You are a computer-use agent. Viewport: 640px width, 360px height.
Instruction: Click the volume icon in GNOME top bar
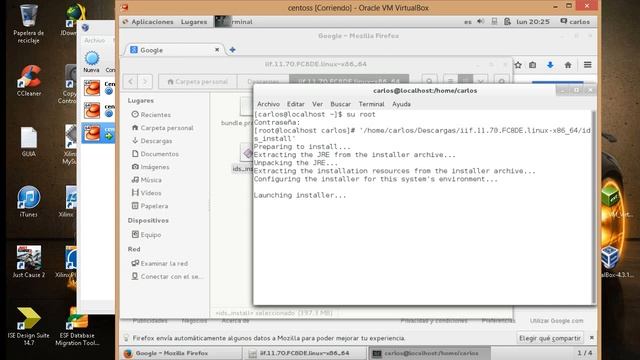coord(481,21)
